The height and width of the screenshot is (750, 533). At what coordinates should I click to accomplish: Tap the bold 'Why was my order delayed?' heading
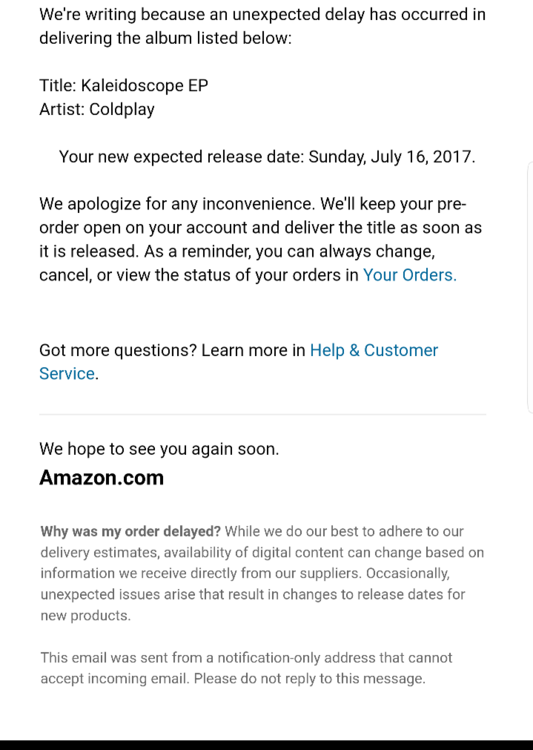(131, 531)
